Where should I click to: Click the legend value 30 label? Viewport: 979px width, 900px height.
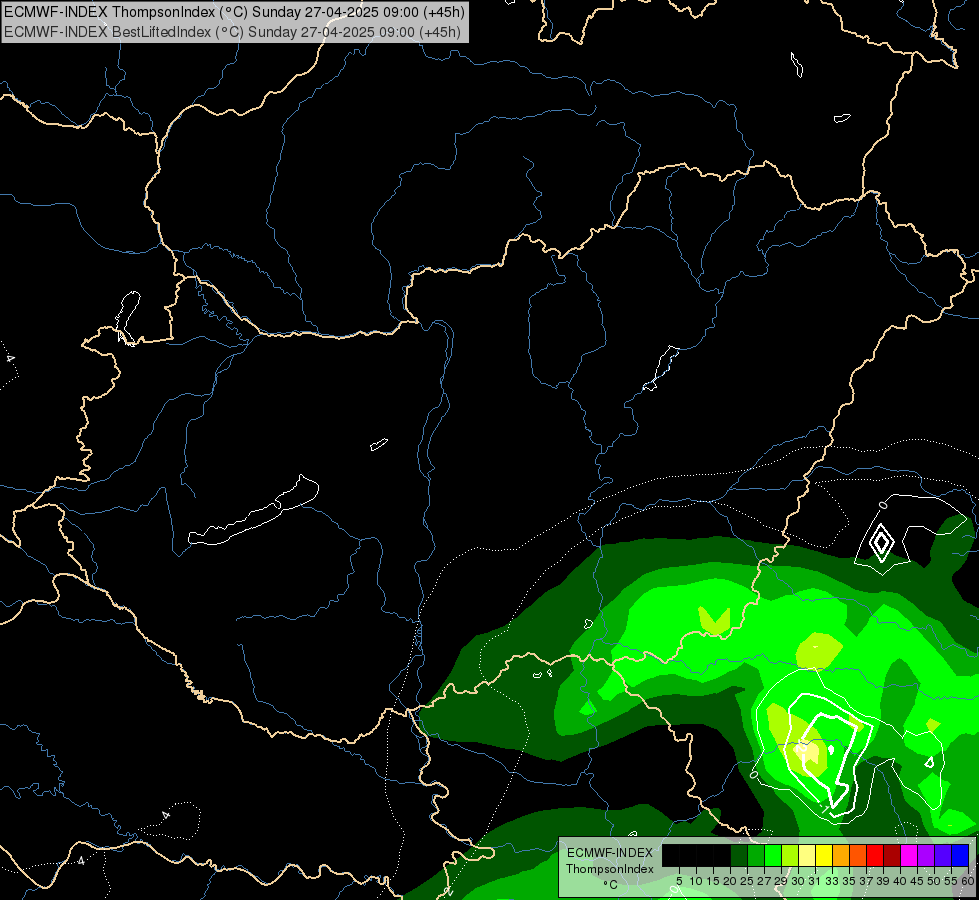tap(798, 881)
